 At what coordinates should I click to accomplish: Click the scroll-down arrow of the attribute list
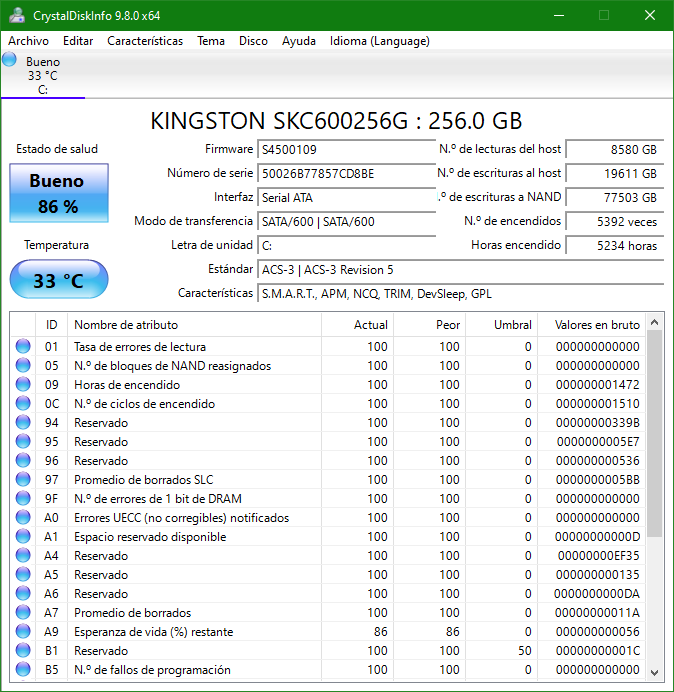[x=655, y=671]
